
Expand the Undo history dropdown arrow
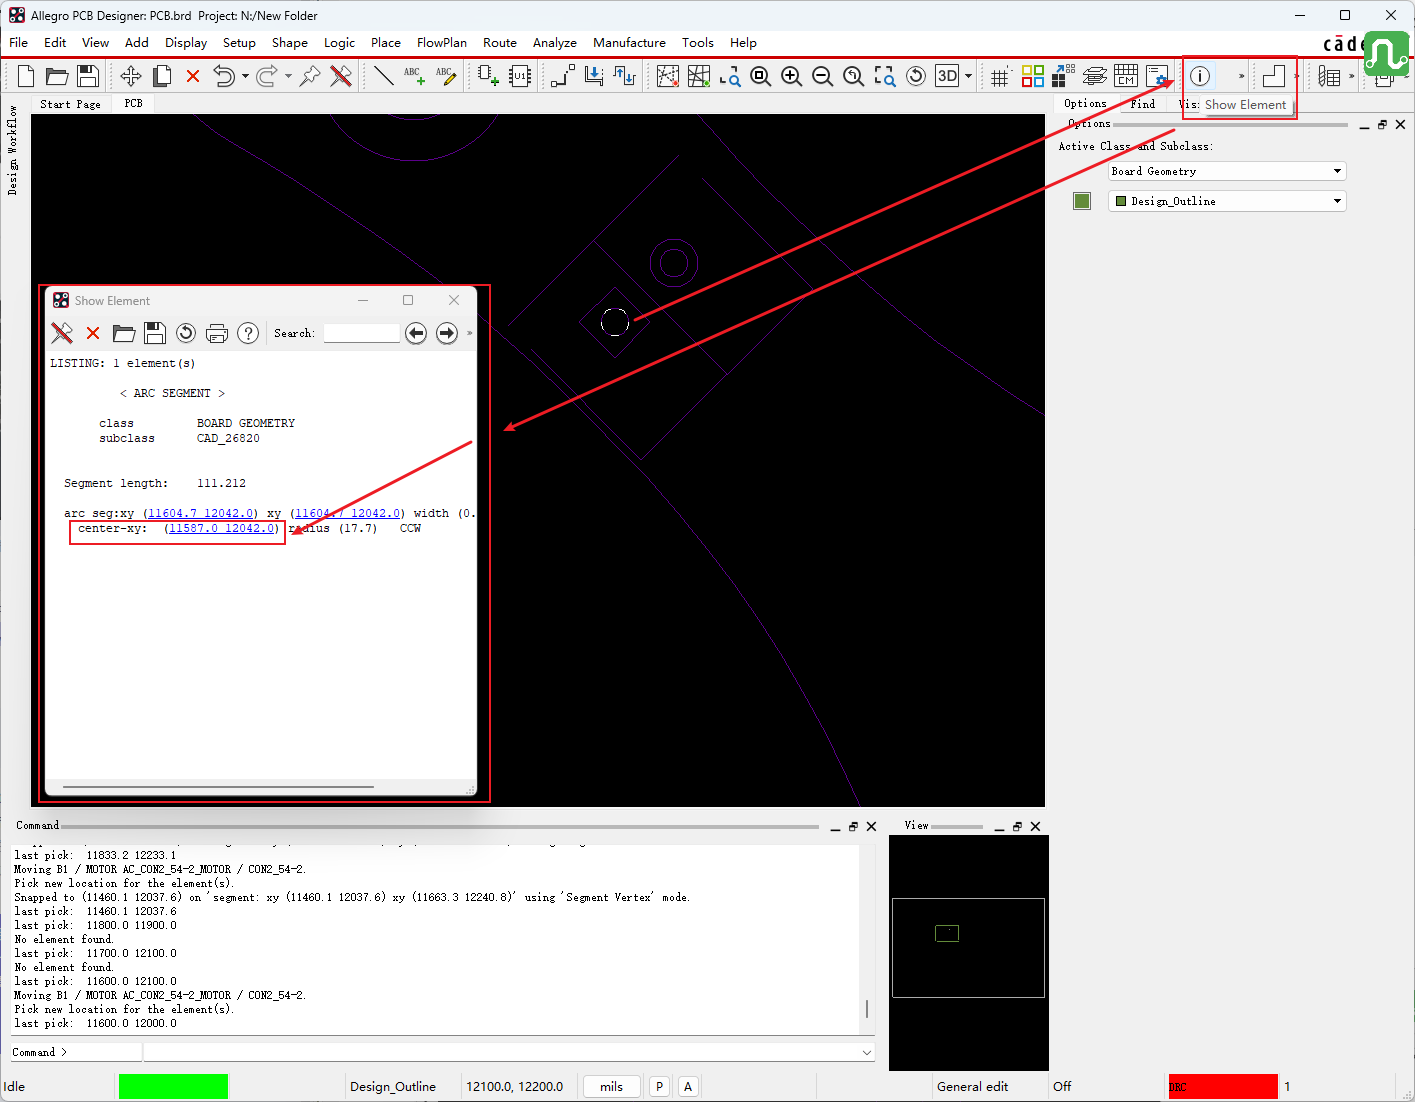coord(245,76)
